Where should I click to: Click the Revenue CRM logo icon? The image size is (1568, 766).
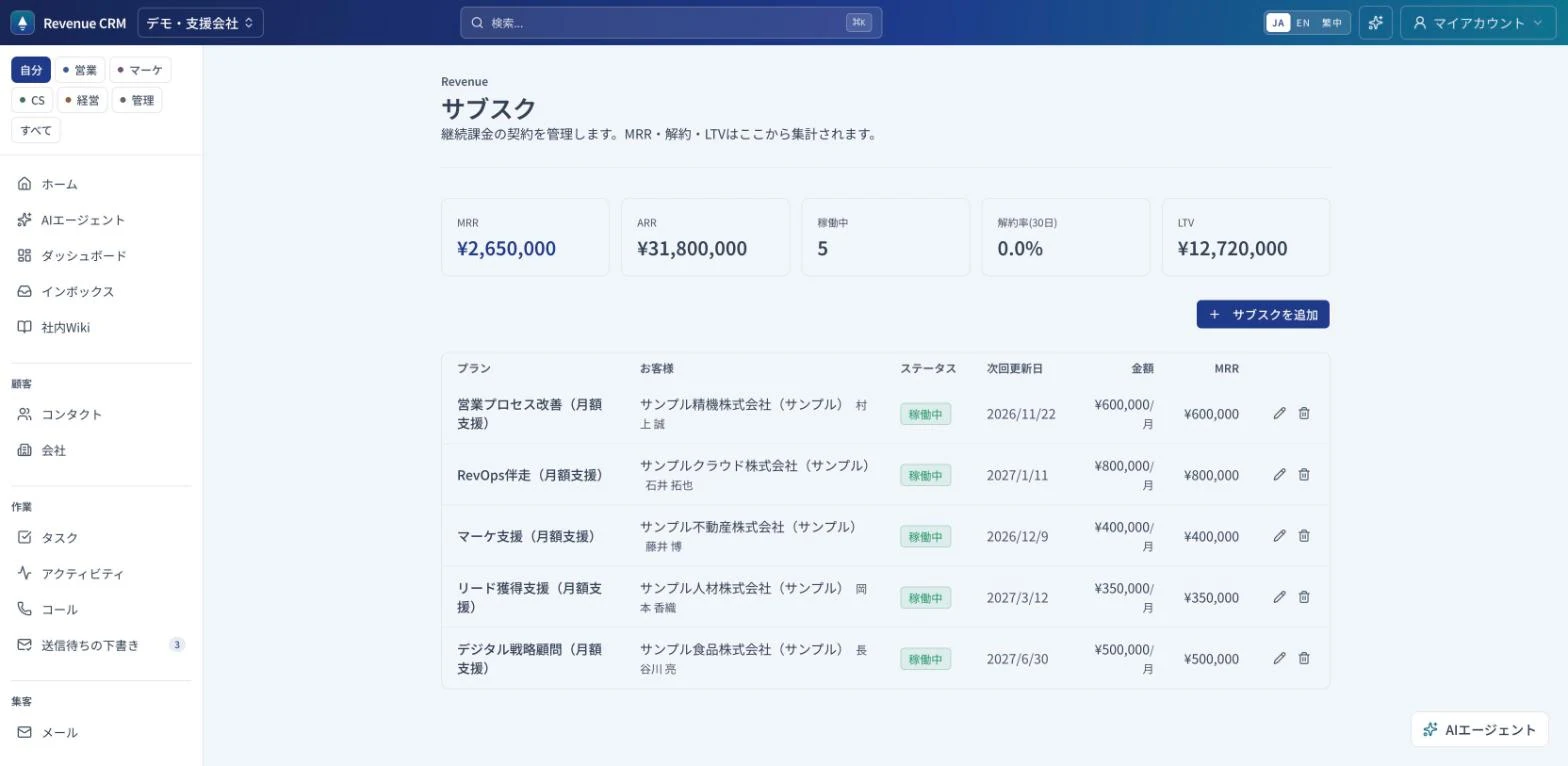click(x=22, y=22)
